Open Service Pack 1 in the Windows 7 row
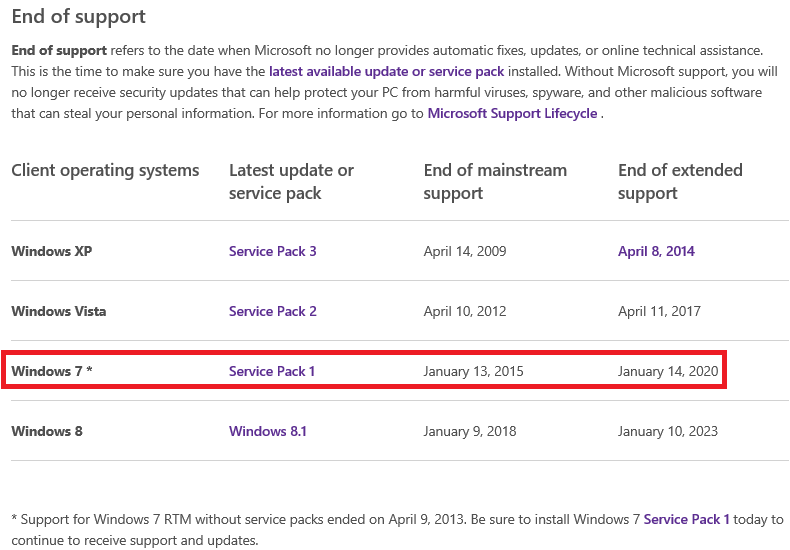Screen dimensions: 790x550 pos(272,371)
